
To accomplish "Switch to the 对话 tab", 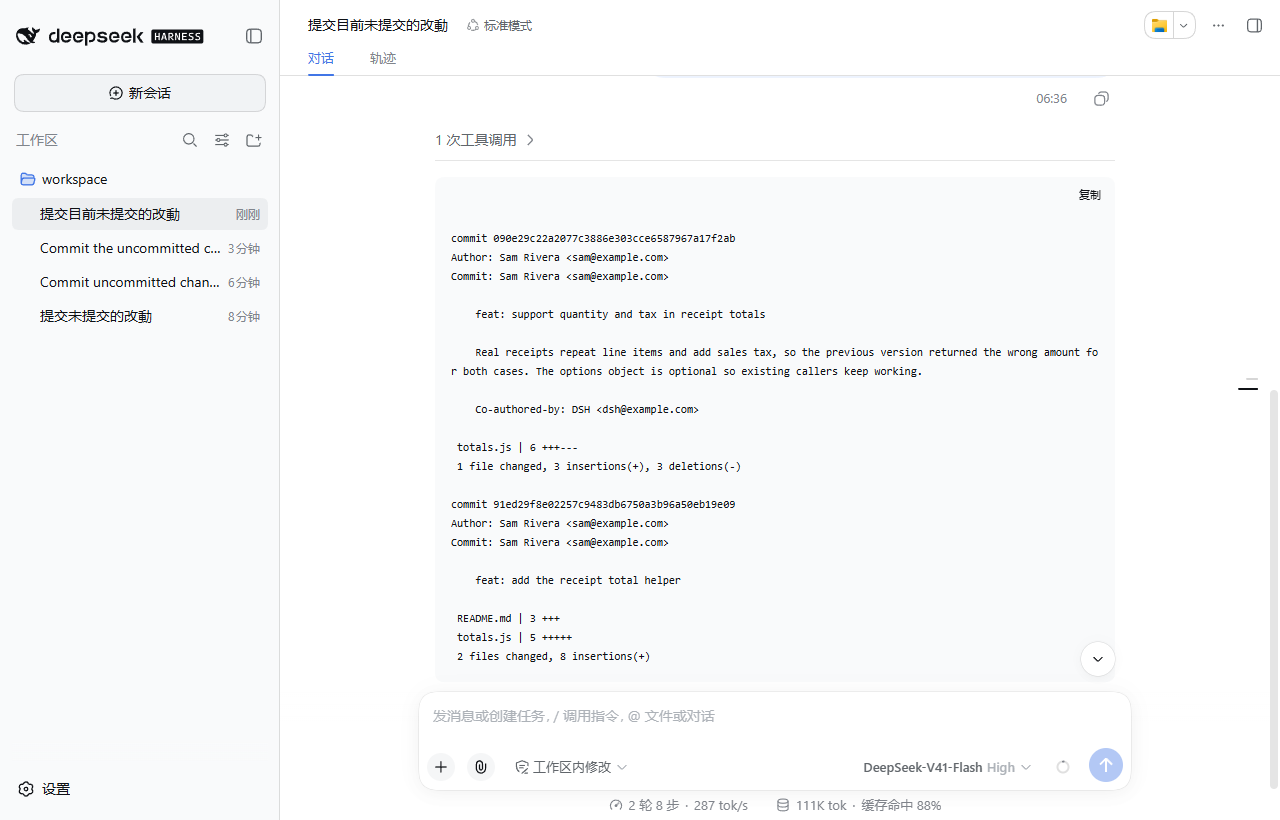I will (x=321, y=58).
